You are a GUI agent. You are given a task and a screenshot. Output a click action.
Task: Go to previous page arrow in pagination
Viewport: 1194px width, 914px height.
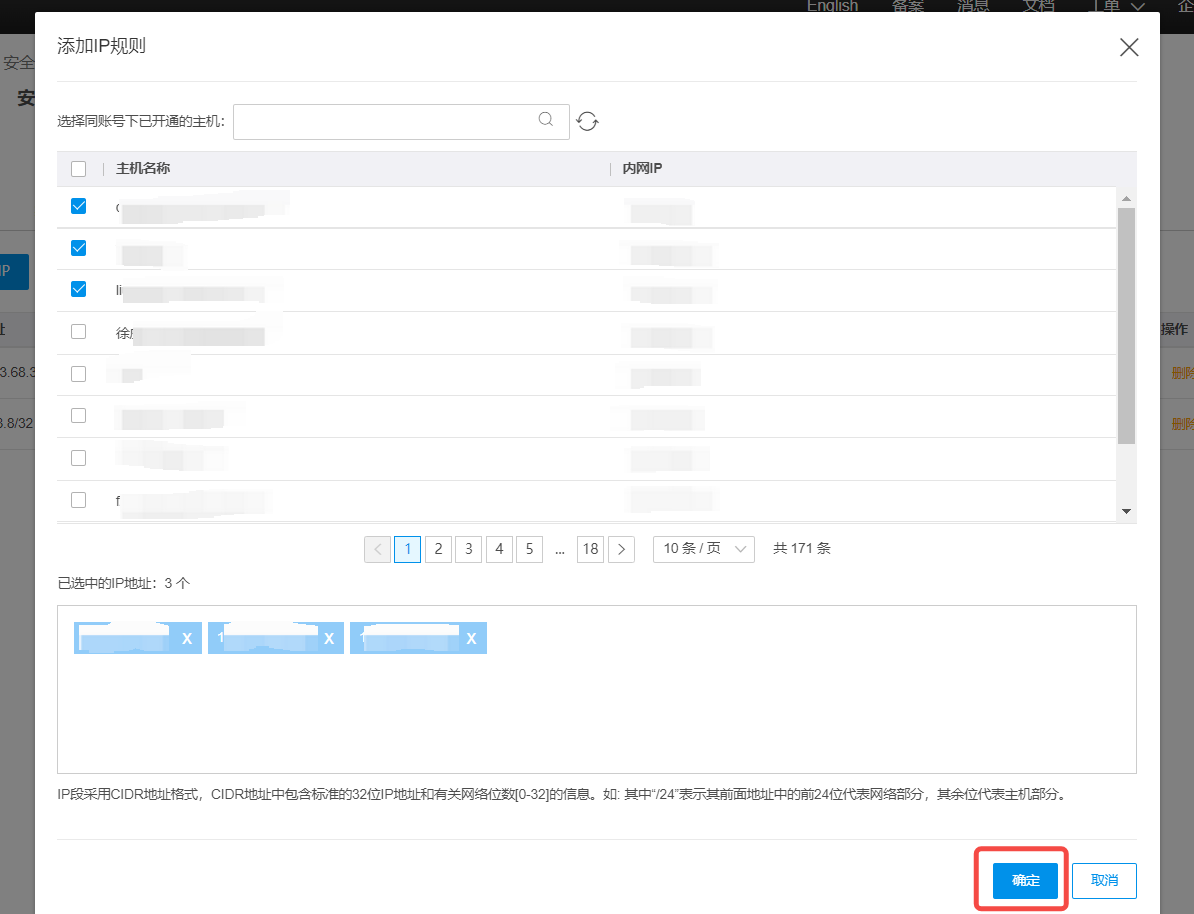click(x=378, y=549)
